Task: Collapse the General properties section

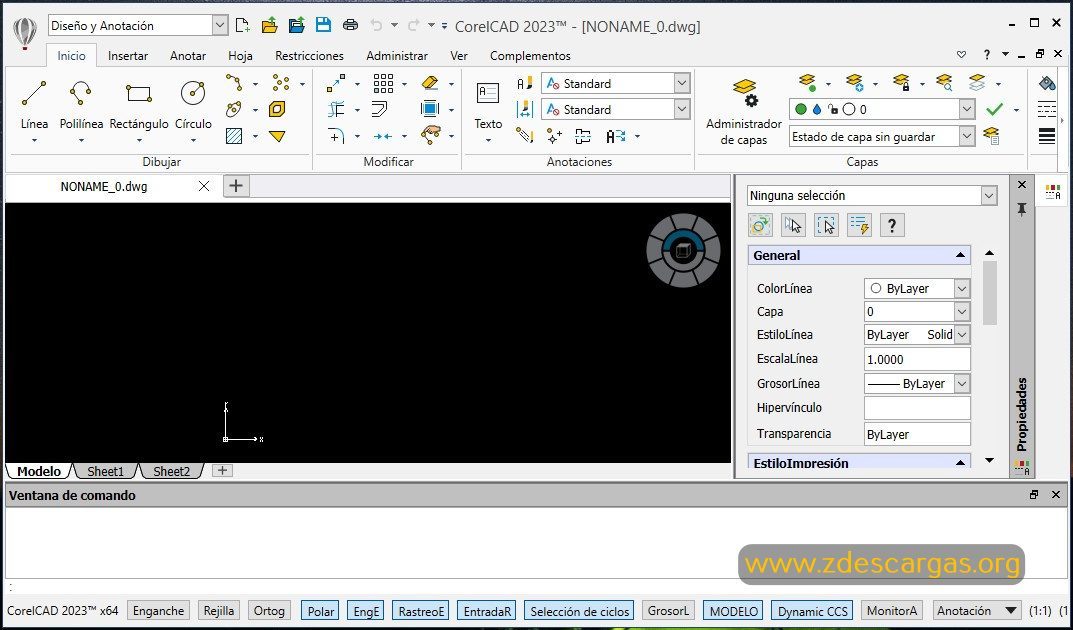Action: [960, 255]
